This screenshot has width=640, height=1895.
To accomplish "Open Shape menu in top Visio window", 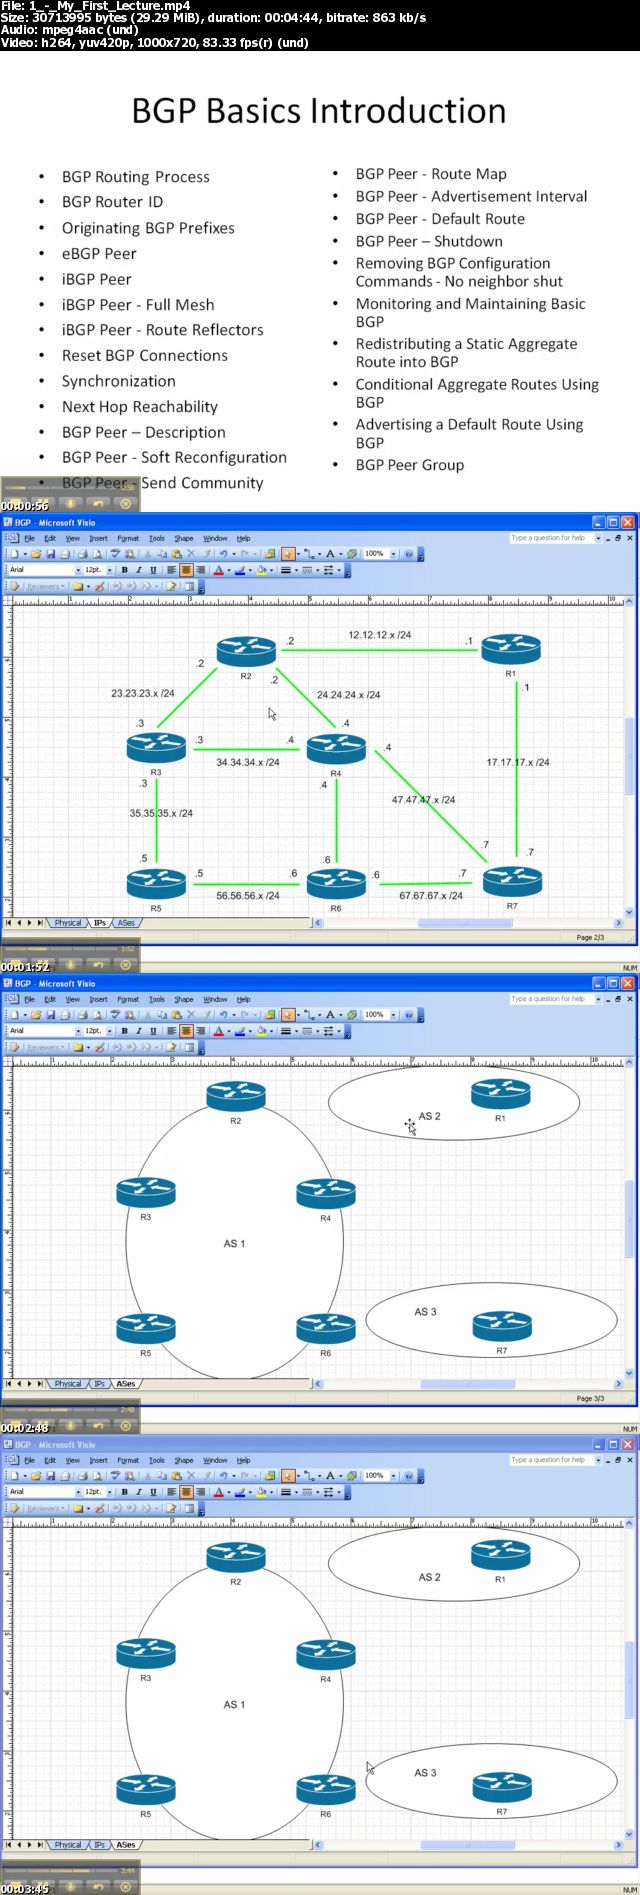I will pos(184,538).
